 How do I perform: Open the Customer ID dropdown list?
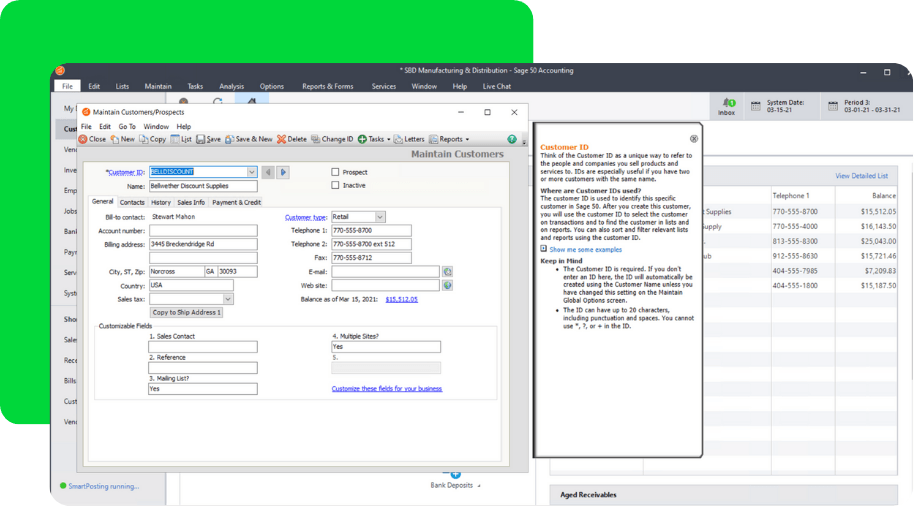(251, 172)
